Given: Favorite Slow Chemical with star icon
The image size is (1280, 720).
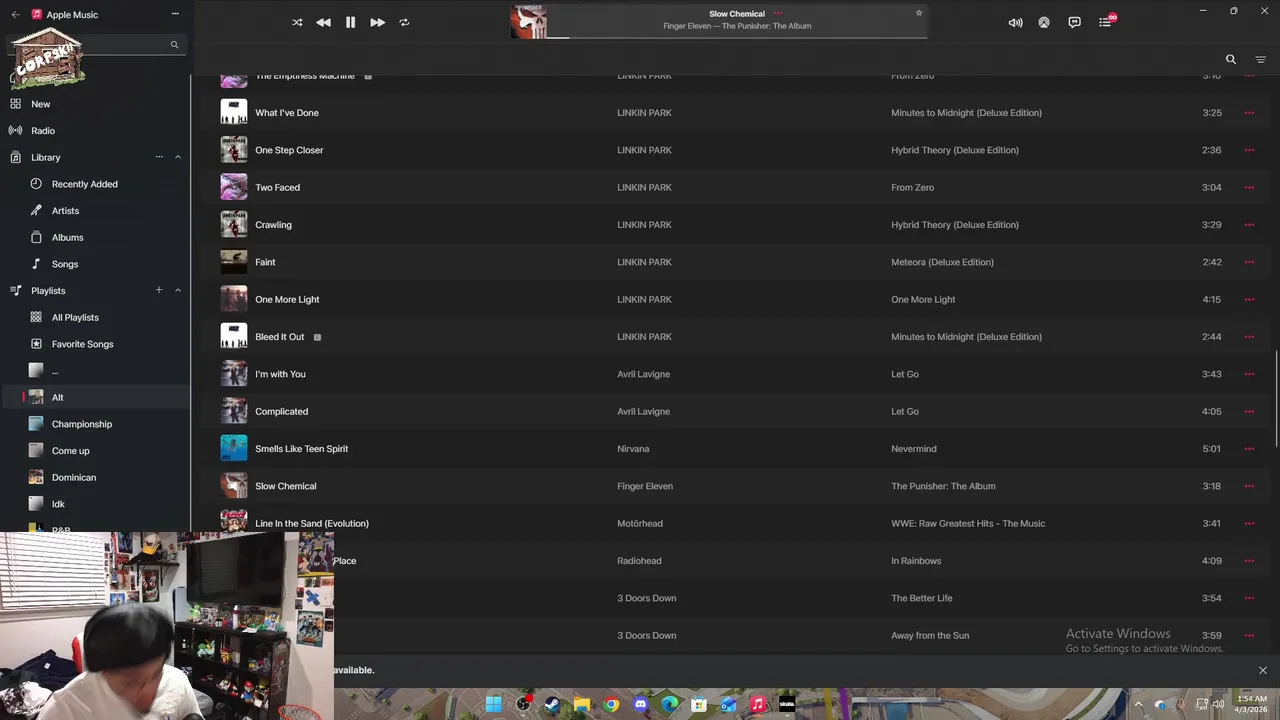Looking at the screenshot, I should tap(919, 13).
